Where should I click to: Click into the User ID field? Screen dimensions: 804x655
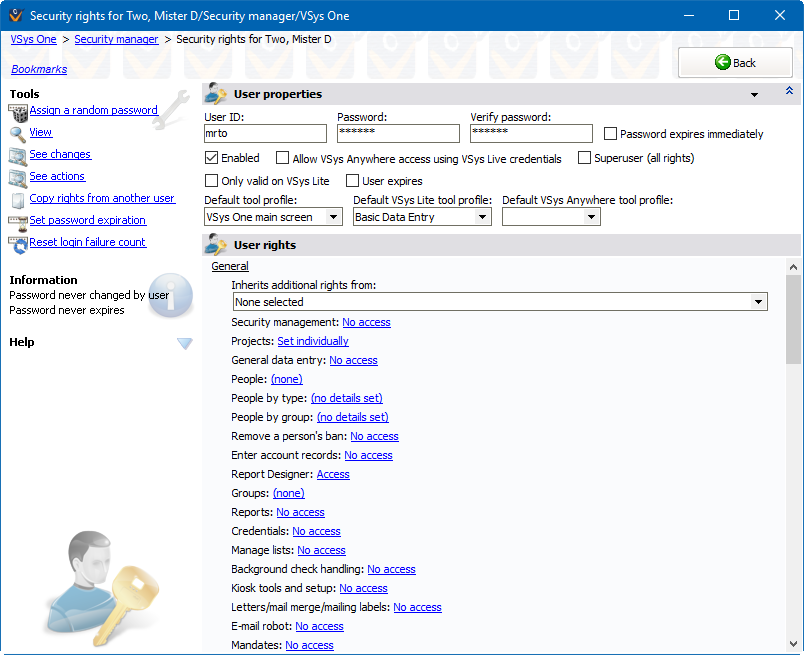click(265, 133)
